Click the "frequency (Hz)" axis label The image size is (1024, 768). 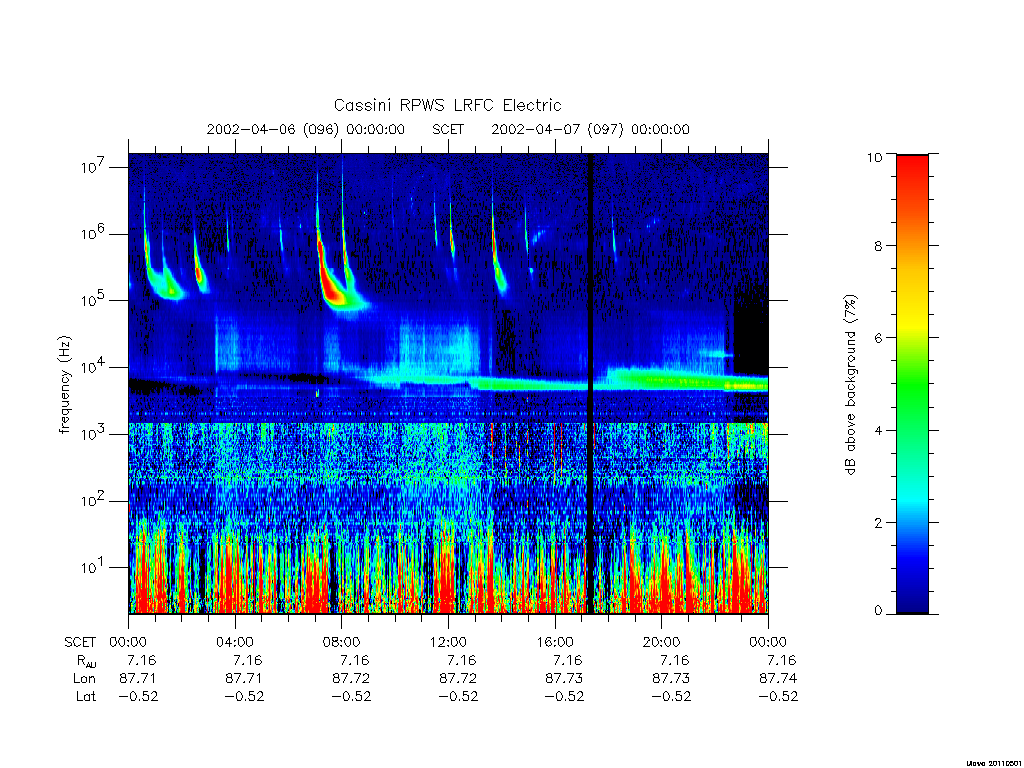[64, 385]
